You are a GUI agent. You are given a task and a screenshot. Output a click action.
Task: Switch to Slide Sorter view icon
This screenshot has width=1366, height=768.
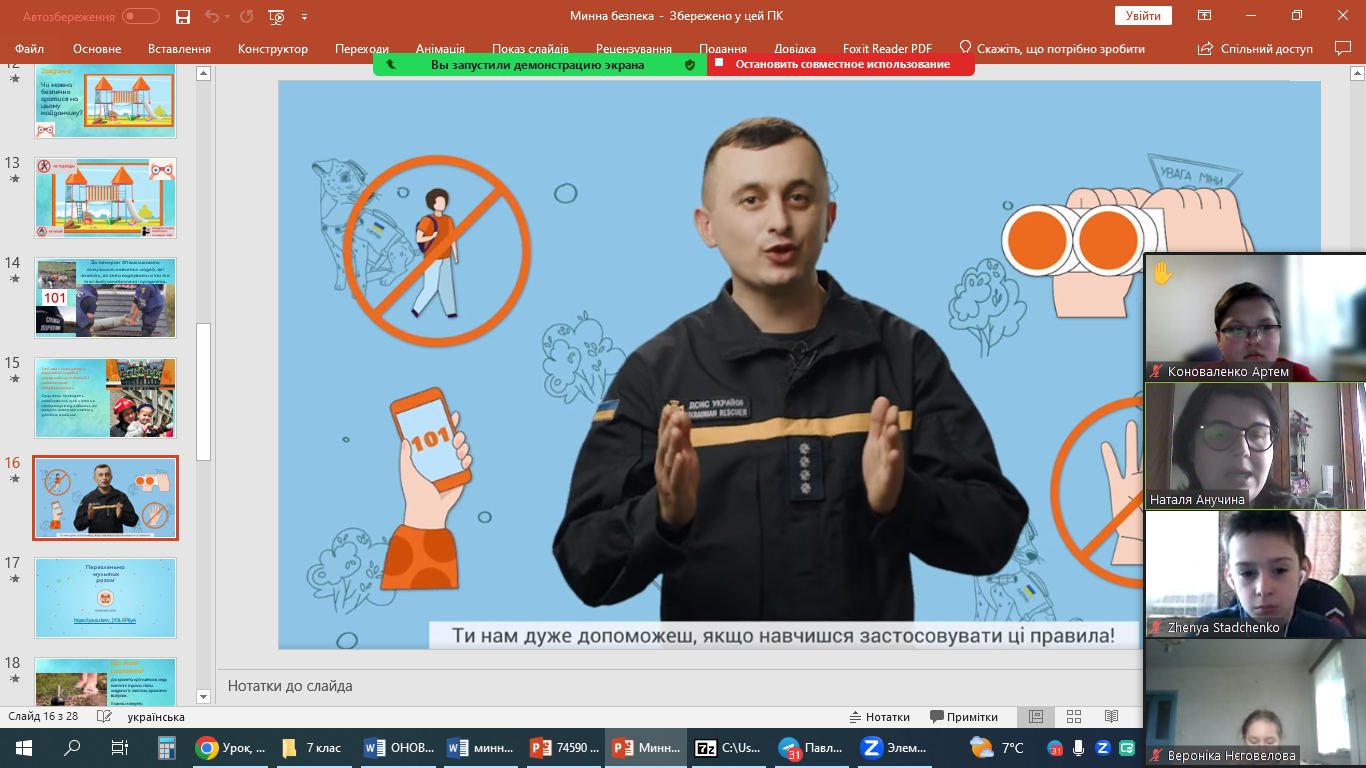1073,717
